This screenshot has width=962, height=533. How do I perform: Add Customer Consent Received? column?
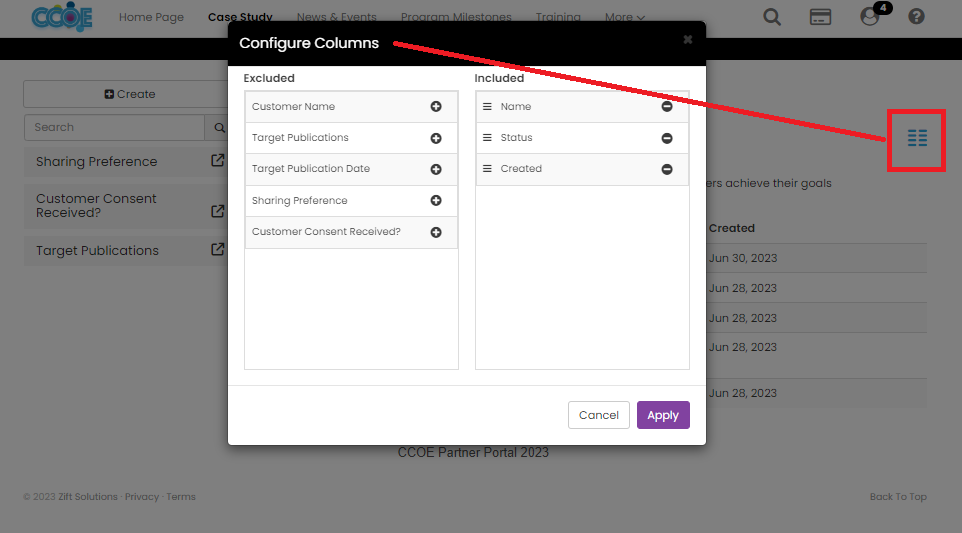pos(436,232)
